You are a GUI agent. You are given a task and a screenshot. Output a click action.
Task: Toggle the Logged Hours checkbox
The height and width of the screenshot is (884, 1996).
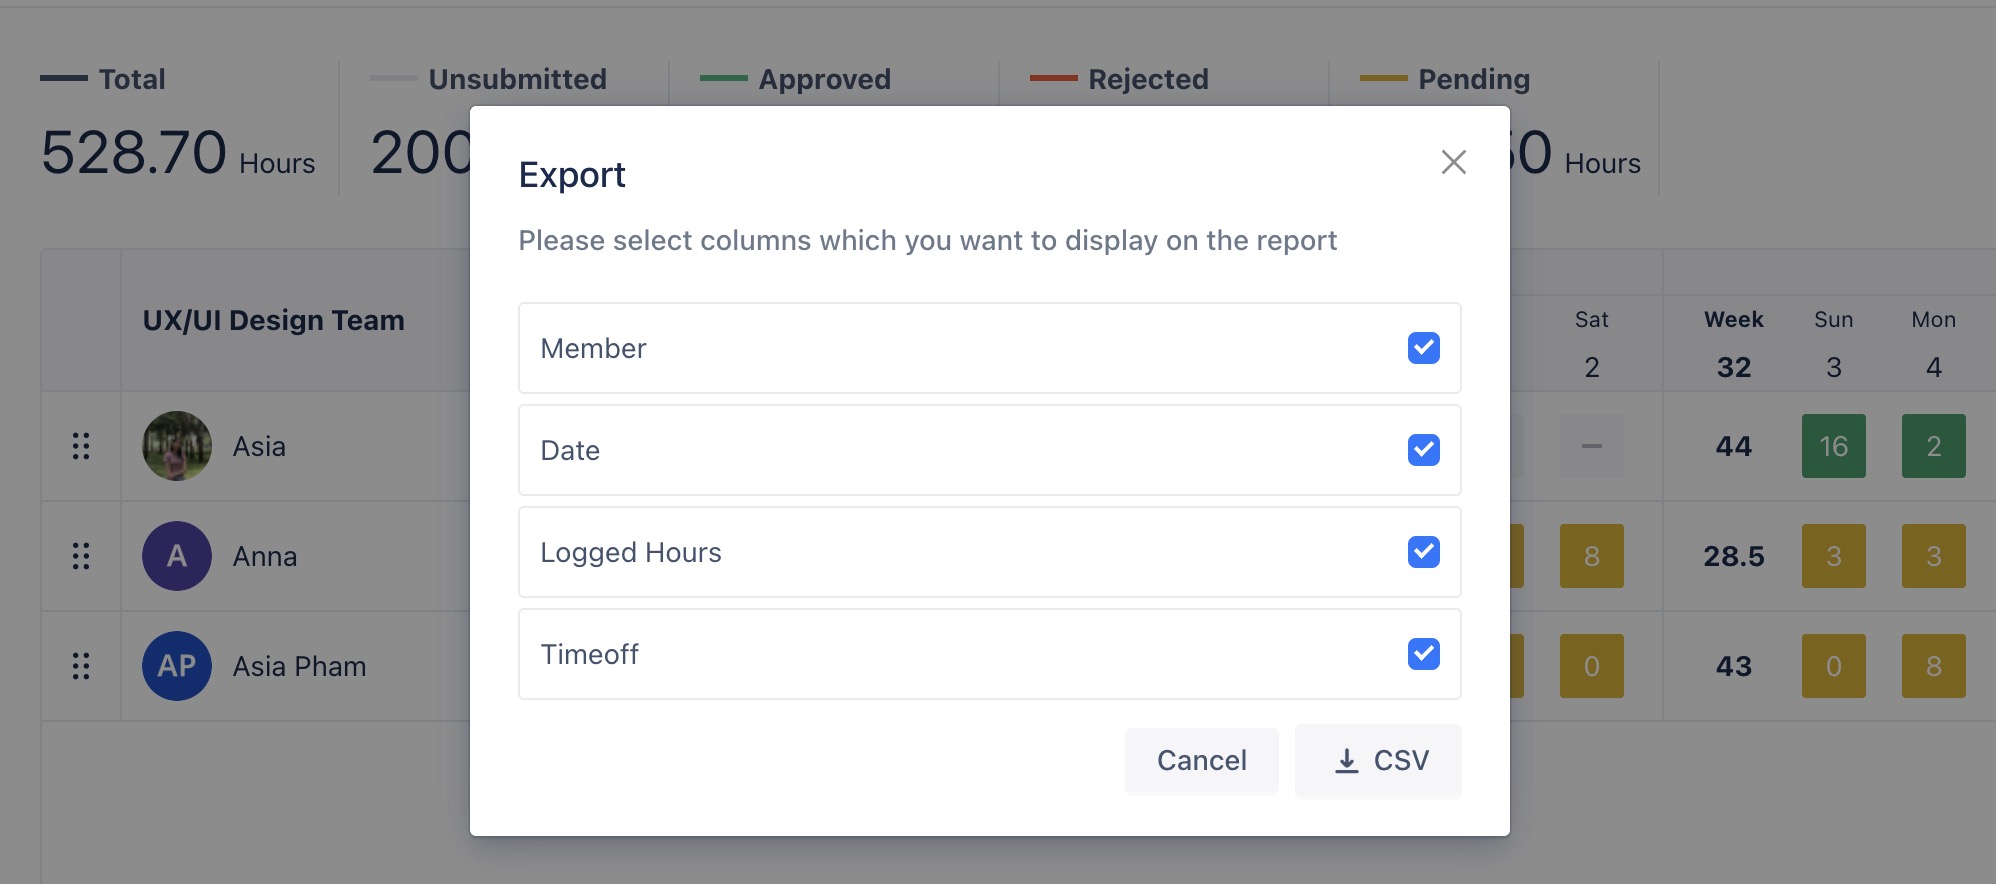(x=1423, y=552)
